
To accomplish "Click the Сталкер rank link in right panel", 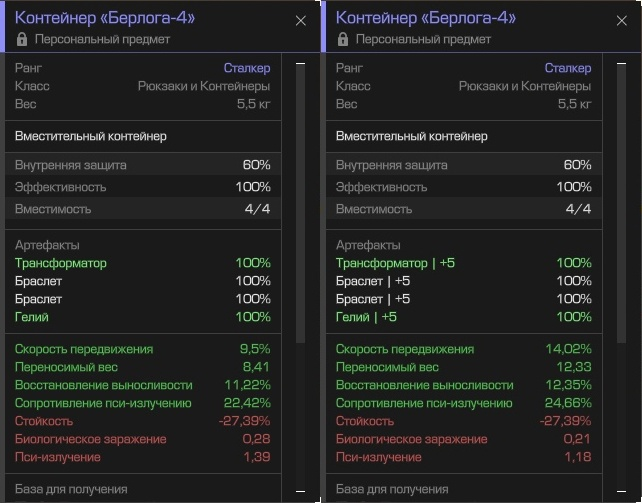I will (567, 68).
